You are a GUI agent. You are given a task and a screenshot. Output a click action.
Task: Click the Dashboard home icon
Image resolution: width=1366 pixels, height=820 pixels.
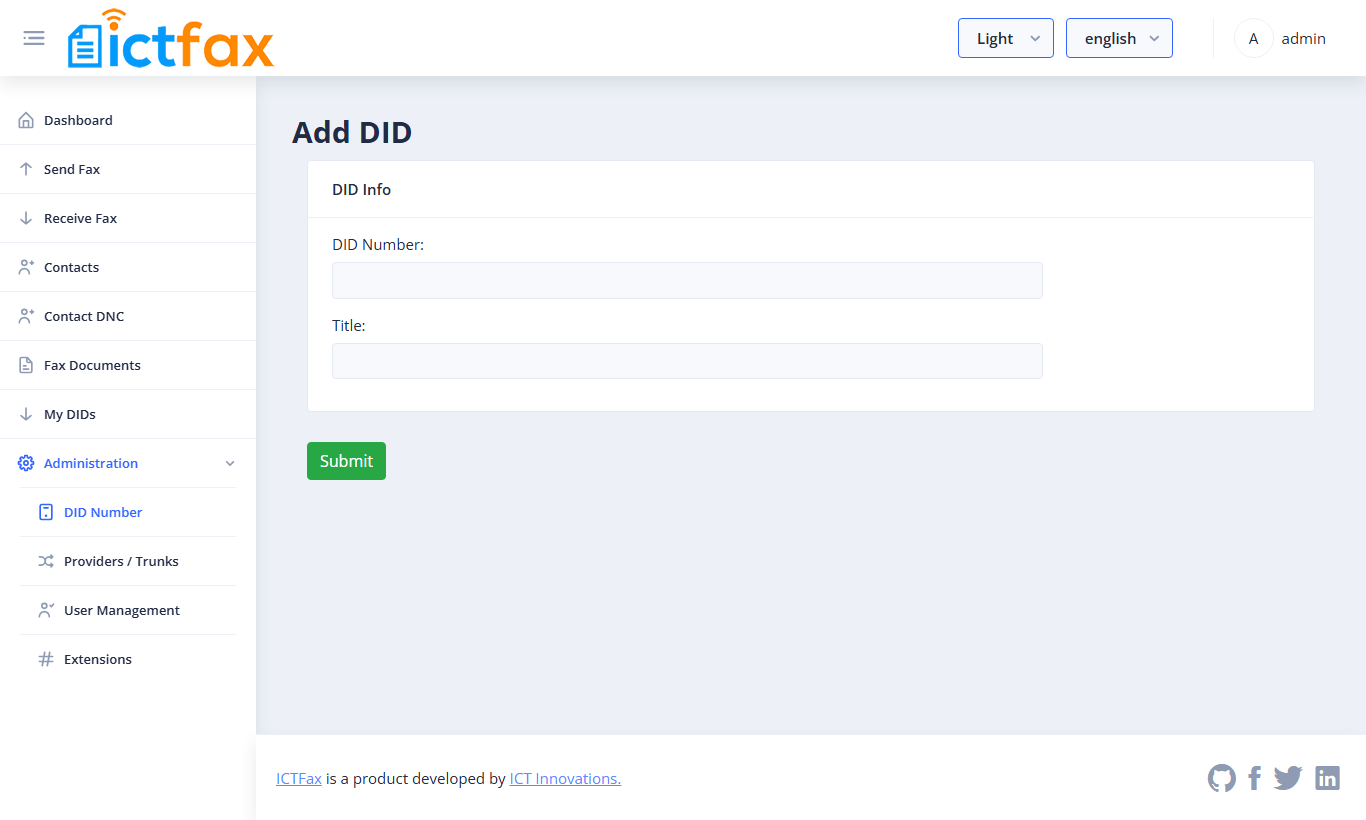(26, 120)
